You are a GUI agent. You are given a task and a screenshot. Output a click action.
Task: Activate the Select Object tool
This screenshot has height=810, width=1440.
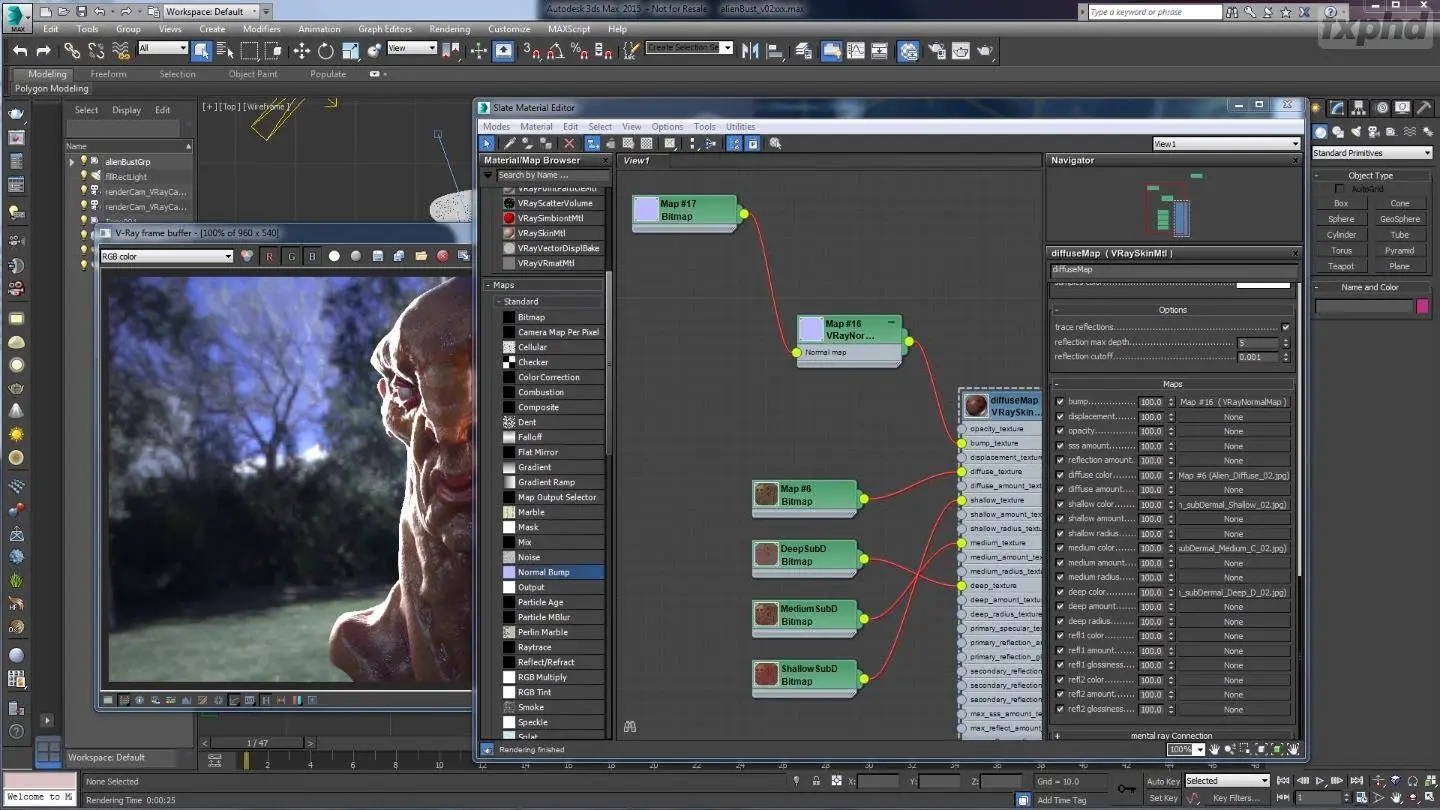pos(202,51)
